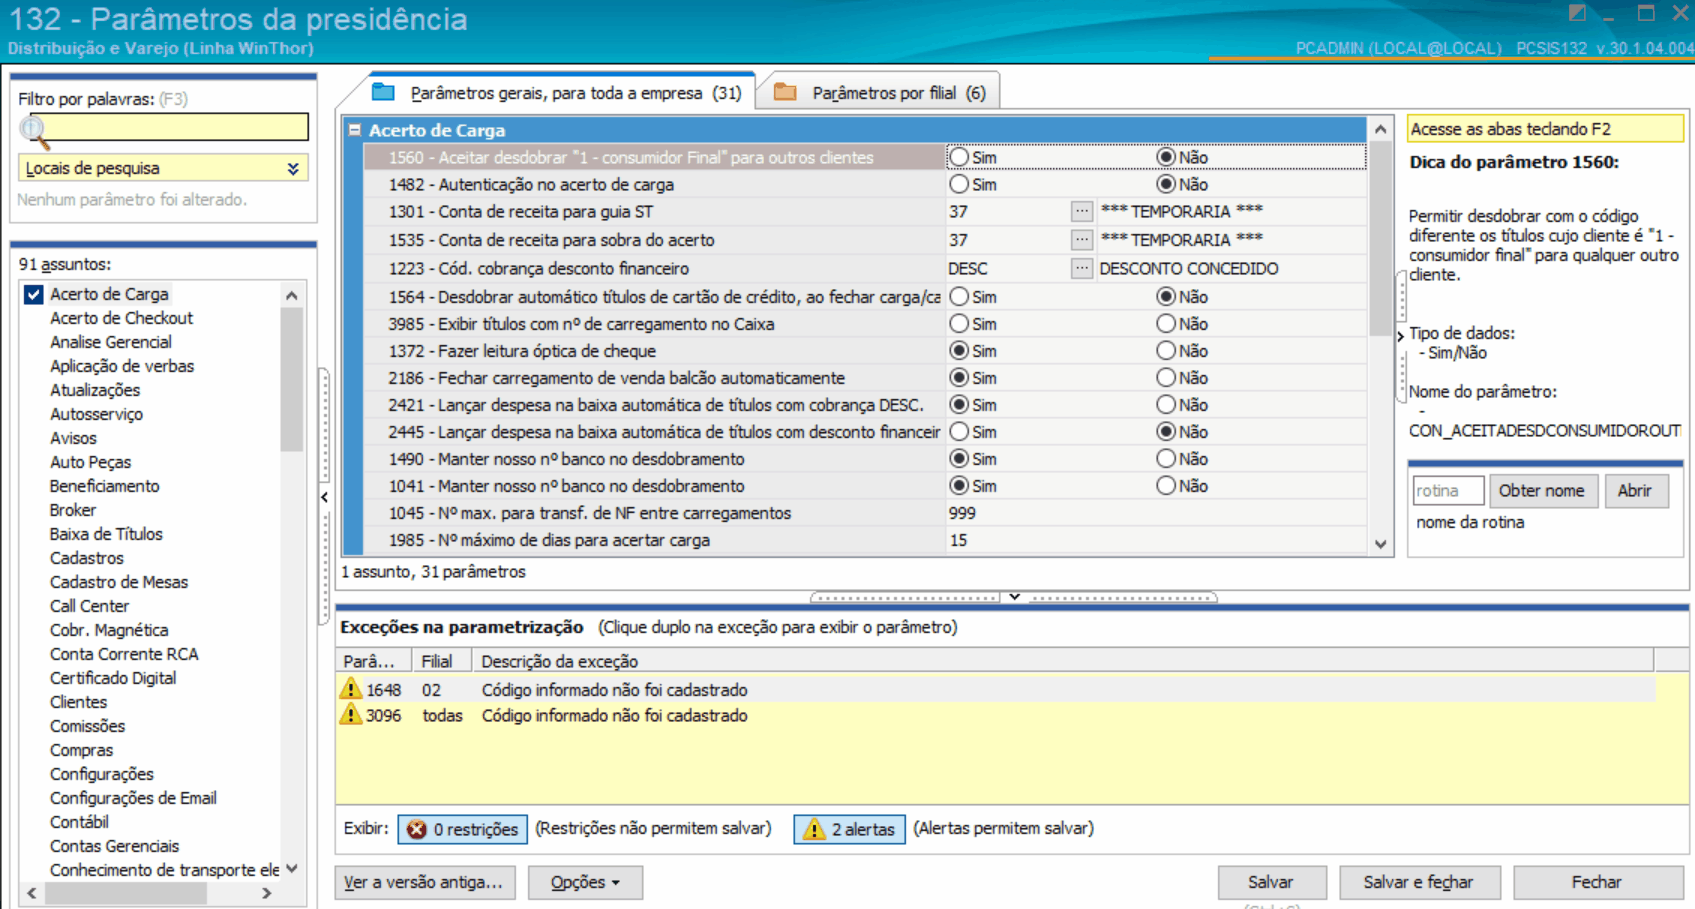Screen dimensions: 1695x909
Task: Click value 999 for parameter 1045
Action: [x=962, y=513]
